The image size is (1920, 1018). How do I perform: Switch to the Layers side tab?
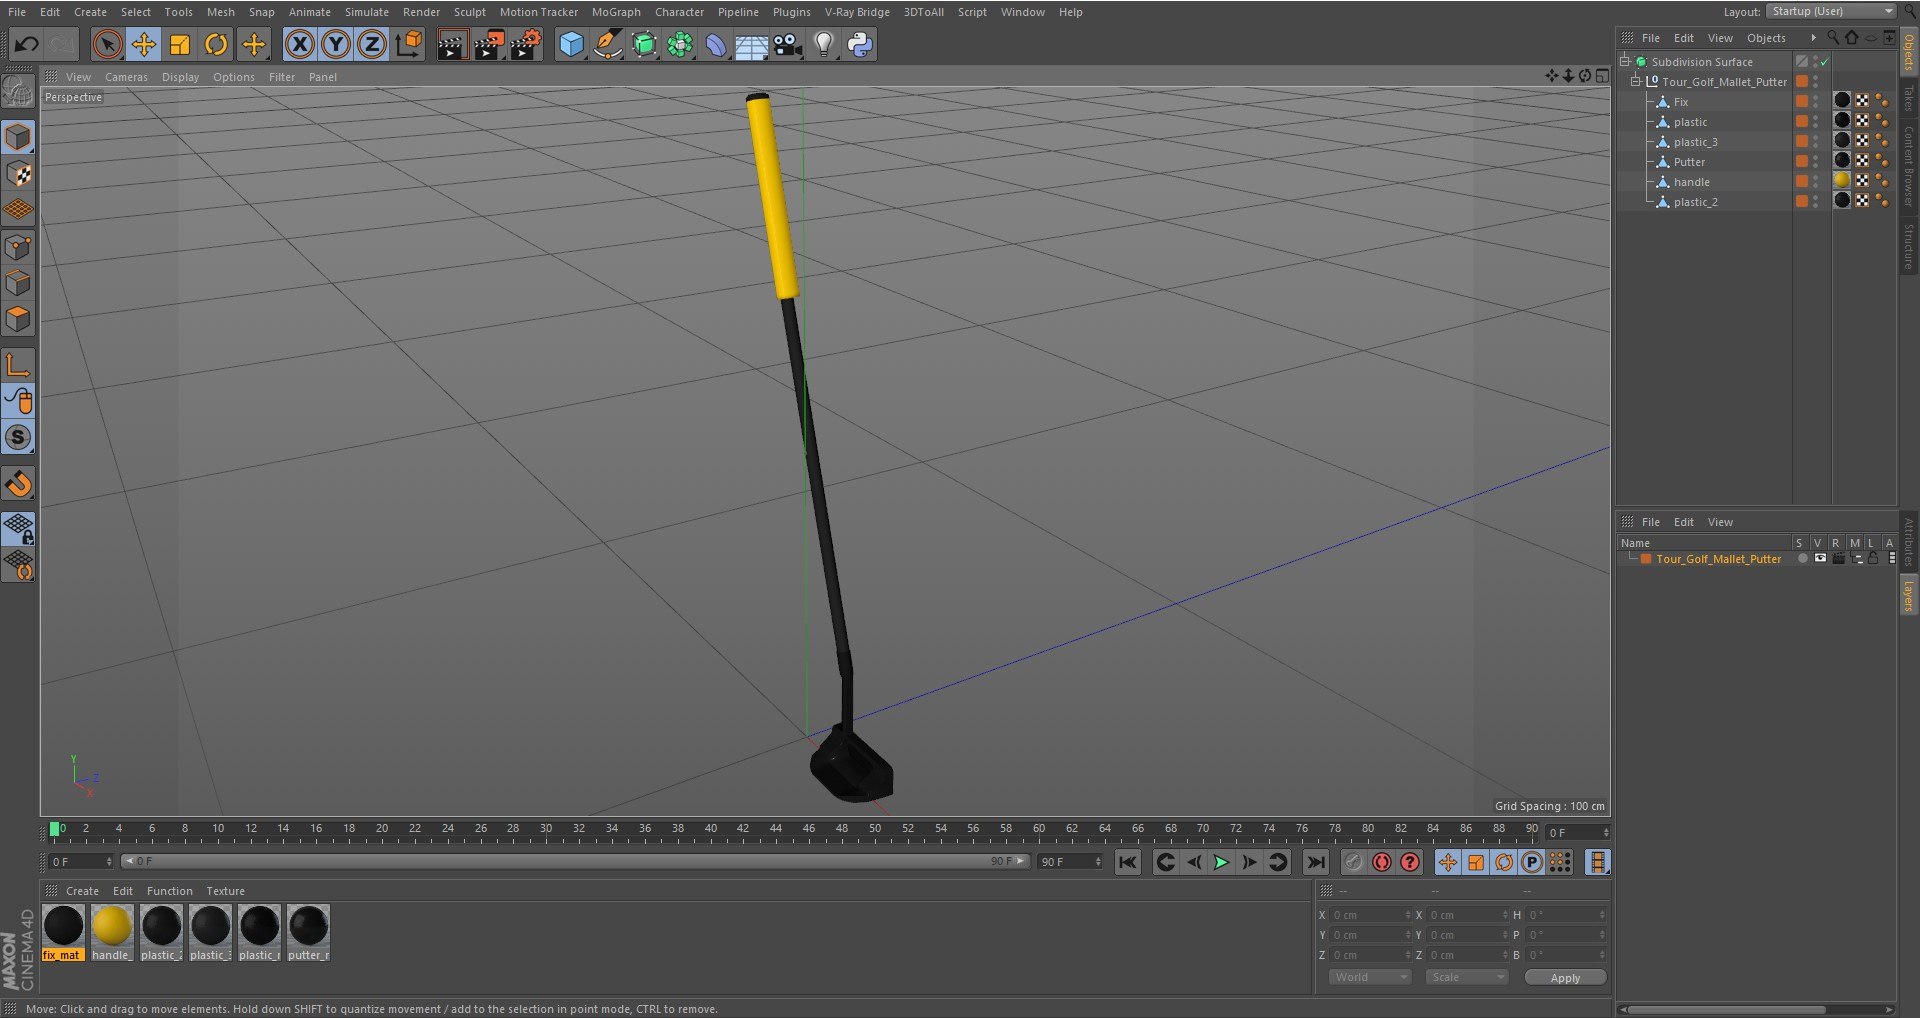pos(1908,594)
